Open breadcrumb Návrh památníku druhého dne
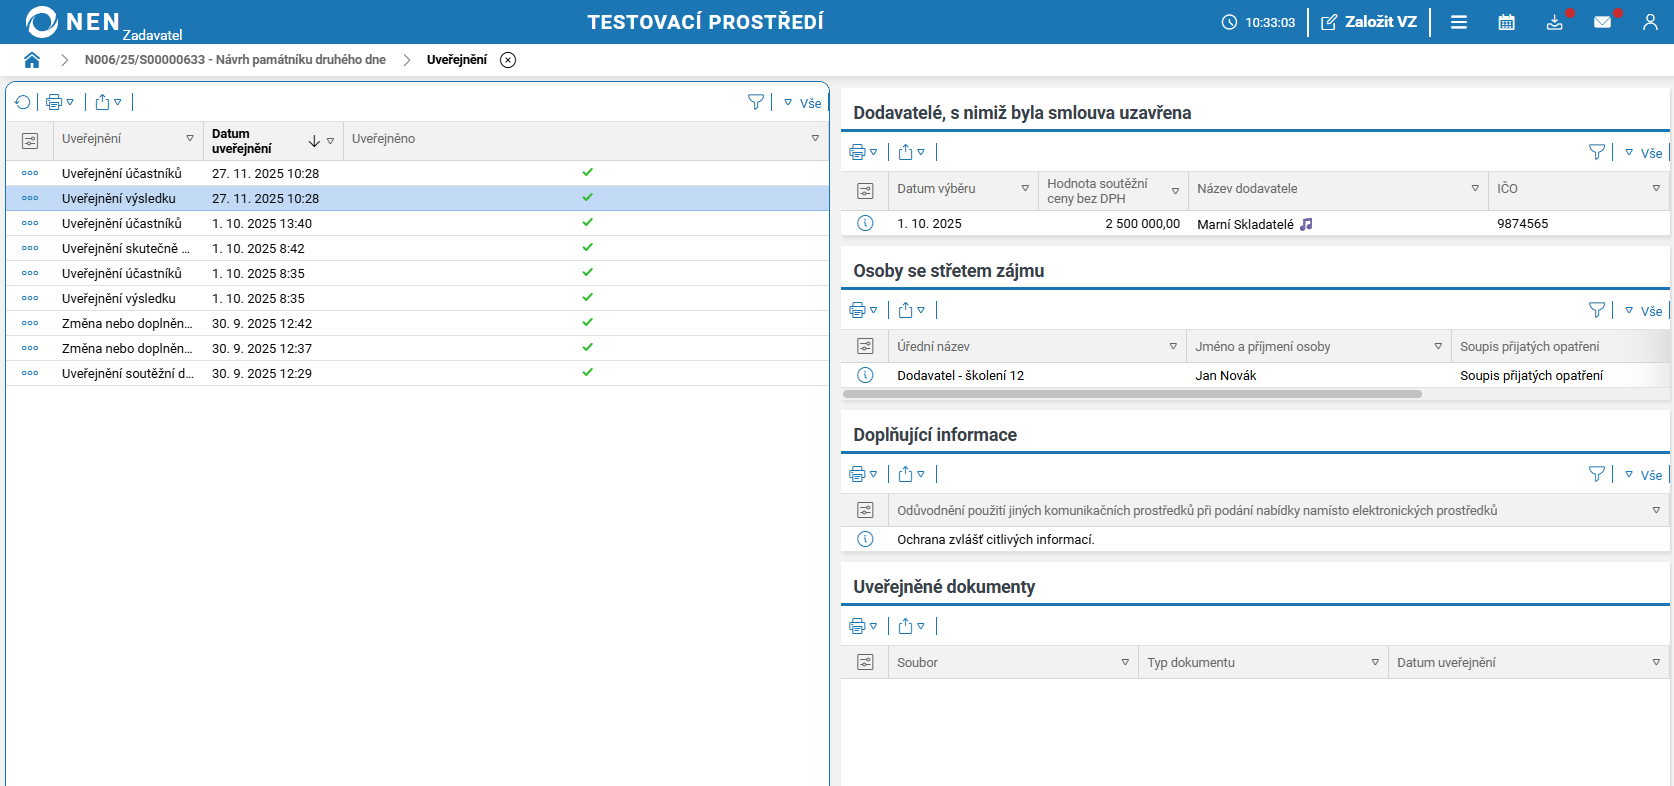Image resolution: width=1674 pixels, height=786 pixels. pyautogui.click(x=235, y=60)
